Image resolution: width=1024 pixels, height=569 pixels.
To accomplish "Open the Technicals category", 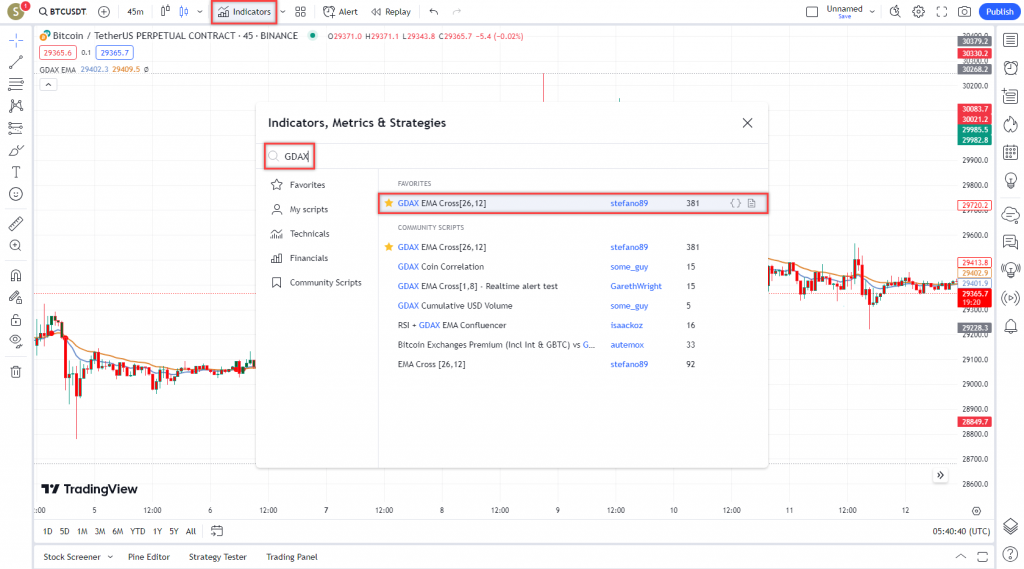I will coord(310,234).
